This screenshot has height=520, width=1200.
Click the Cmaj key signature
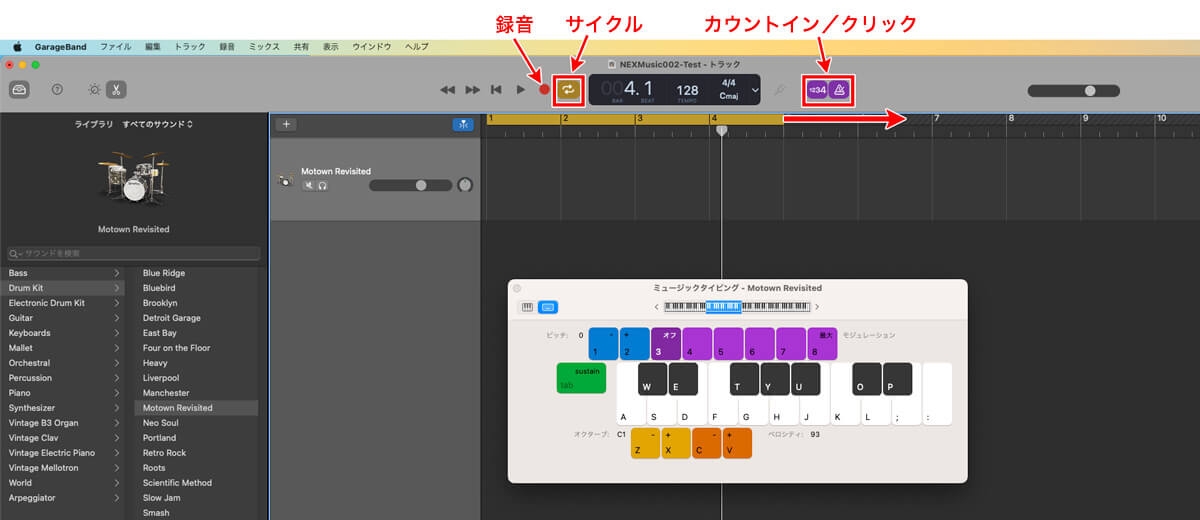pos(729,96)
